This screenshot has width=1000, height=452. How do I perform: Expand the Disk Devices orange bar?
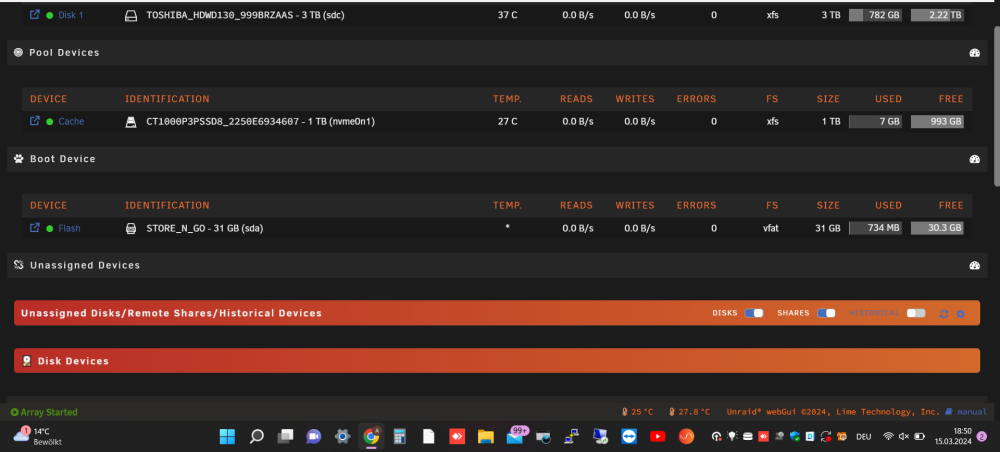point(497,361)
